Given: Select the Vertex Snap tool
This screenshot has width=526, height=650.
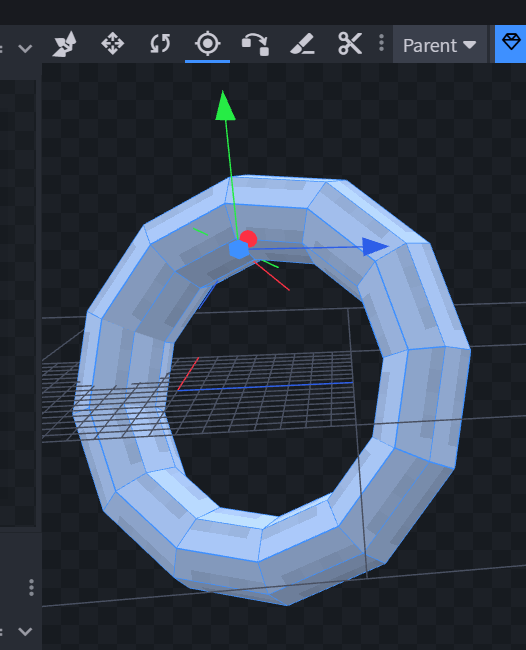Looking at the screenshot, I should 255,44.
